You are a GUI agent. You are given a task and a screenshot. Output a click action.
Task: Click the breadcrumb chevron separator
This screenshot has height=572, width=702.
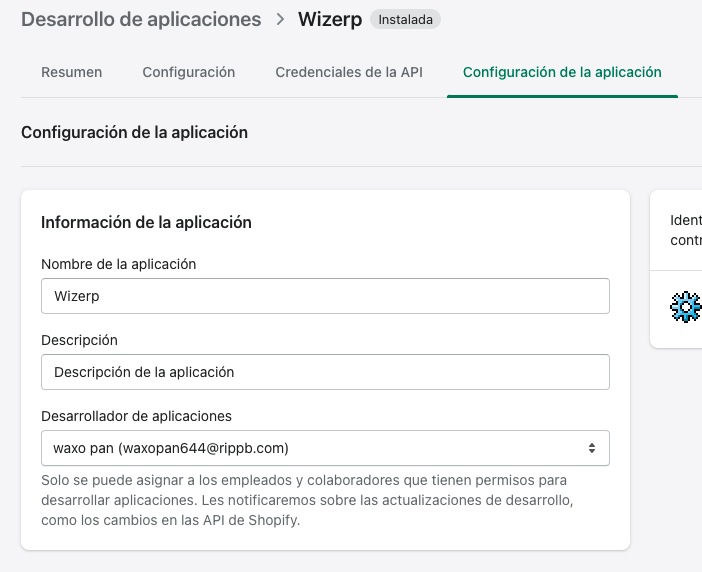point(280,19)
